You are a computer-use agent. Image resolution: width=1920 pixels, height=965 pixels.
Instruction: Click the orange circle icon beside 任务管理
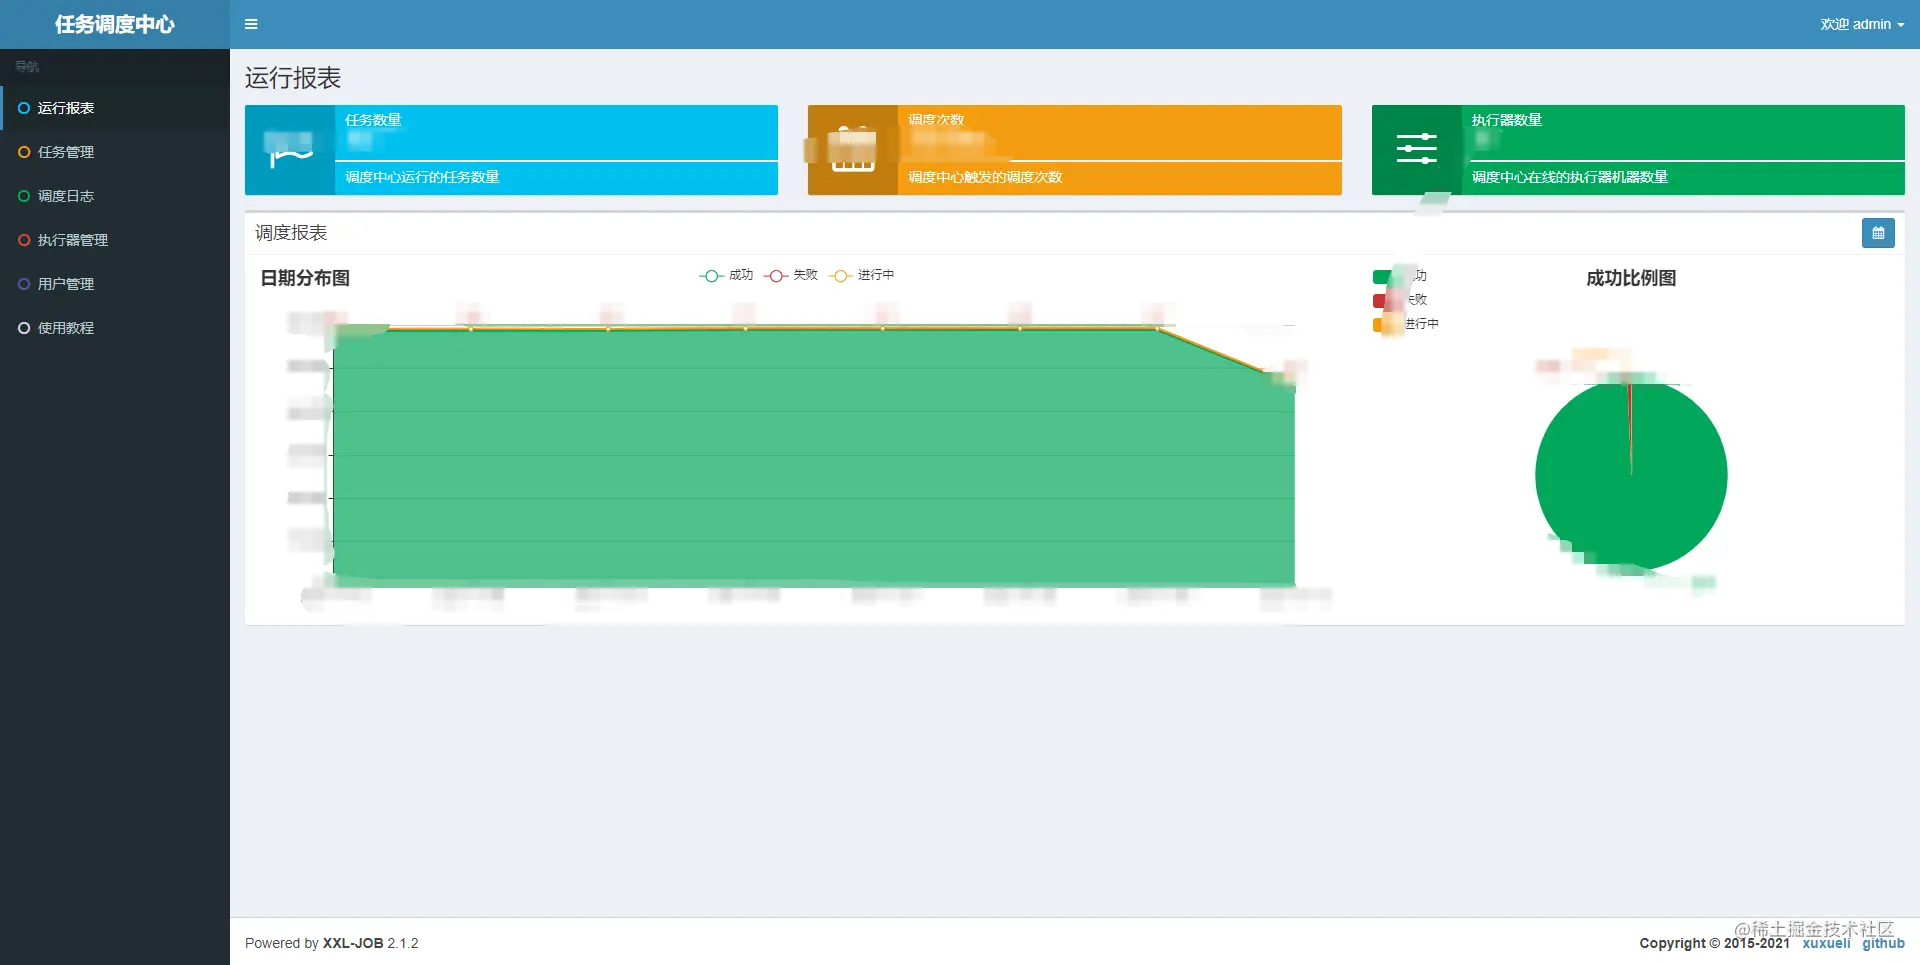24,152
